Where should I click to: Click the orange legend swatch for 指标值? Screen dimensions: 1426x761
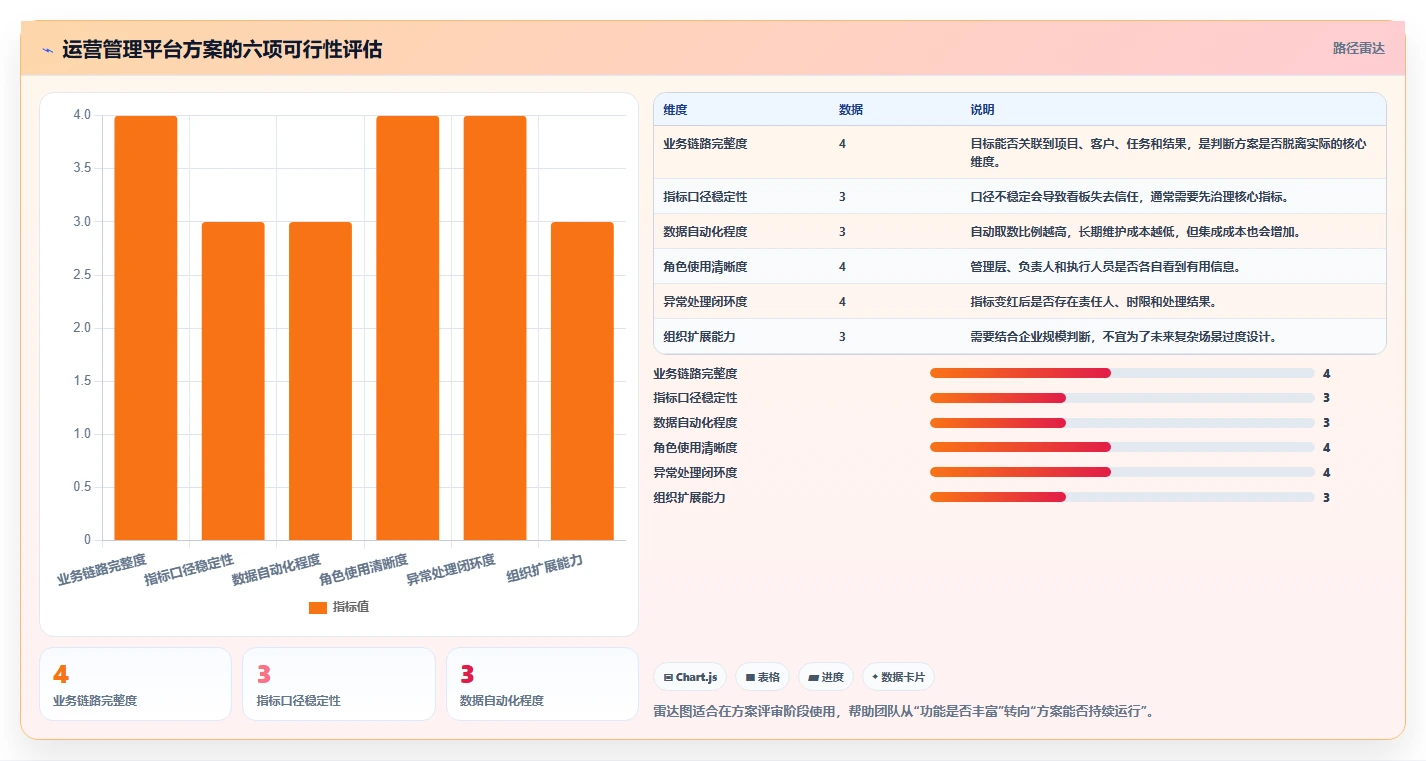pyautogui.click(x=318, y=607)
